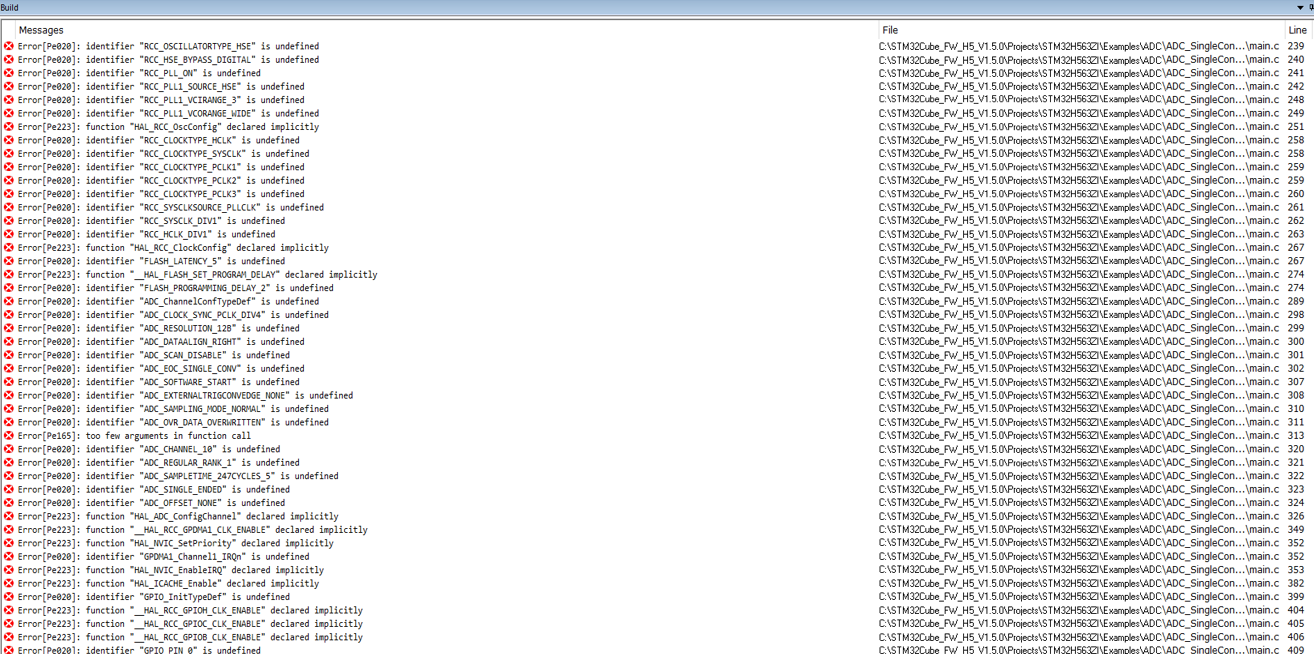Select the GPDMA1_Channel1_IRQn undefined error row
1315x654 pixels.
(163, 557)
